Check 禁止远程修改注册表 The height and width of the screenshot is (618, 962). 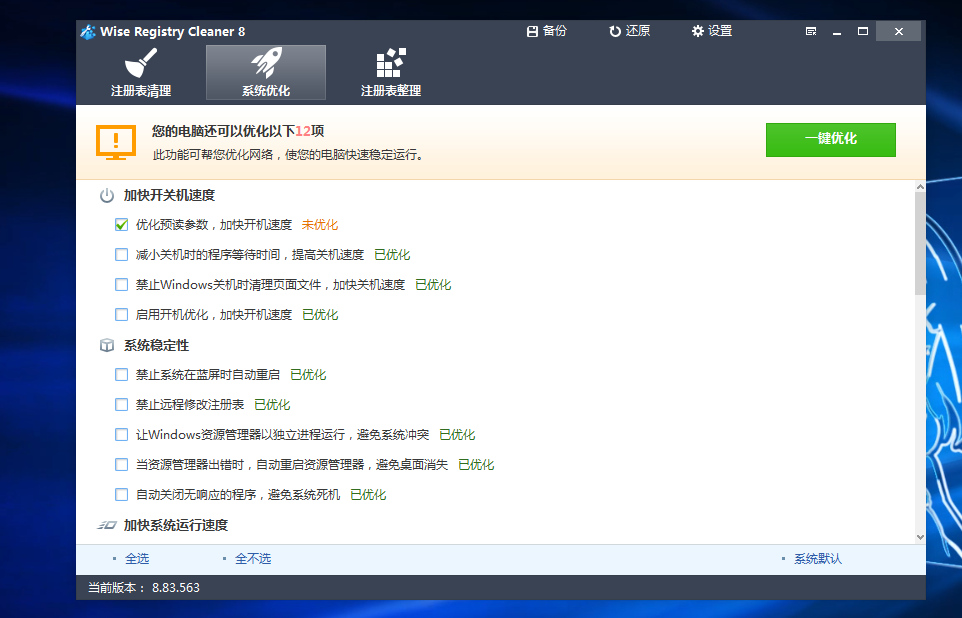[x=121, y=404]
